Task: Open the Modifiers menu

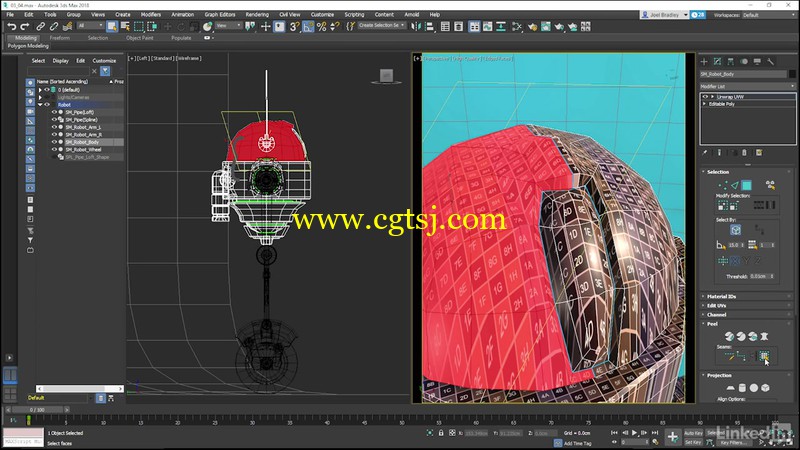Action: [x=151, y=14]
